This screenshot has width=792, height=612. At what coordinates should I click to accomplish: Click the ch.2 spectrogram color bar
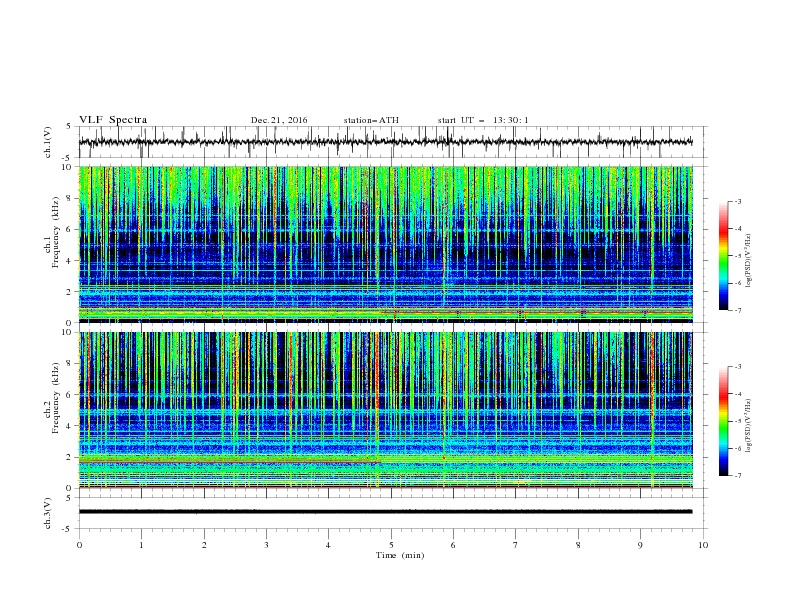723,421
